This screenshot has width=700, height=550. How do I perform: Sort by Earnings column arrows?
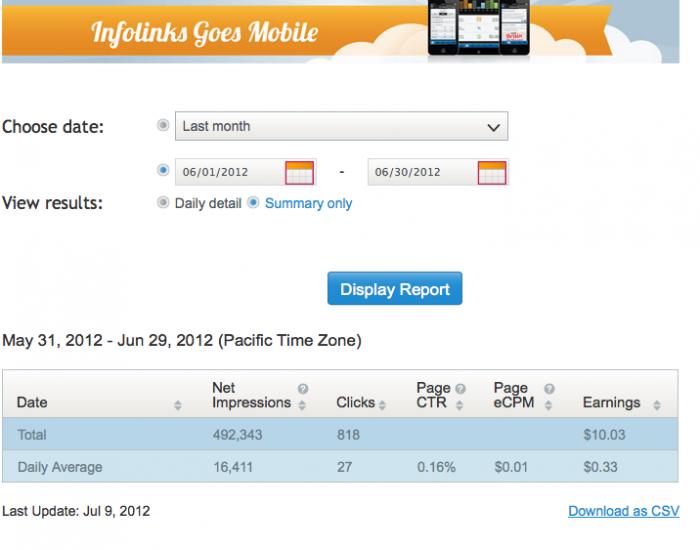657,405
